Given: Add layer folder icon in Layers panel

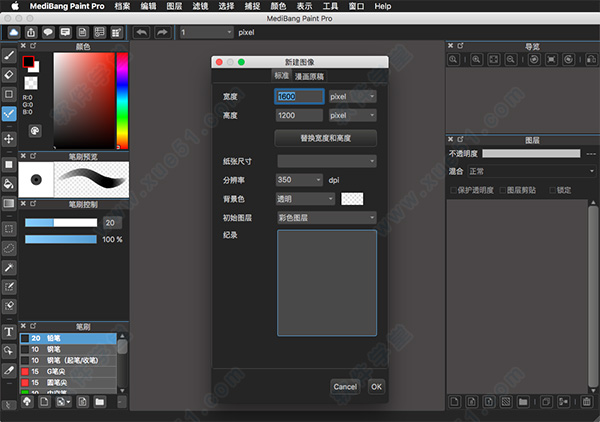Looking at the screenshot, I should tap(523, 402).
